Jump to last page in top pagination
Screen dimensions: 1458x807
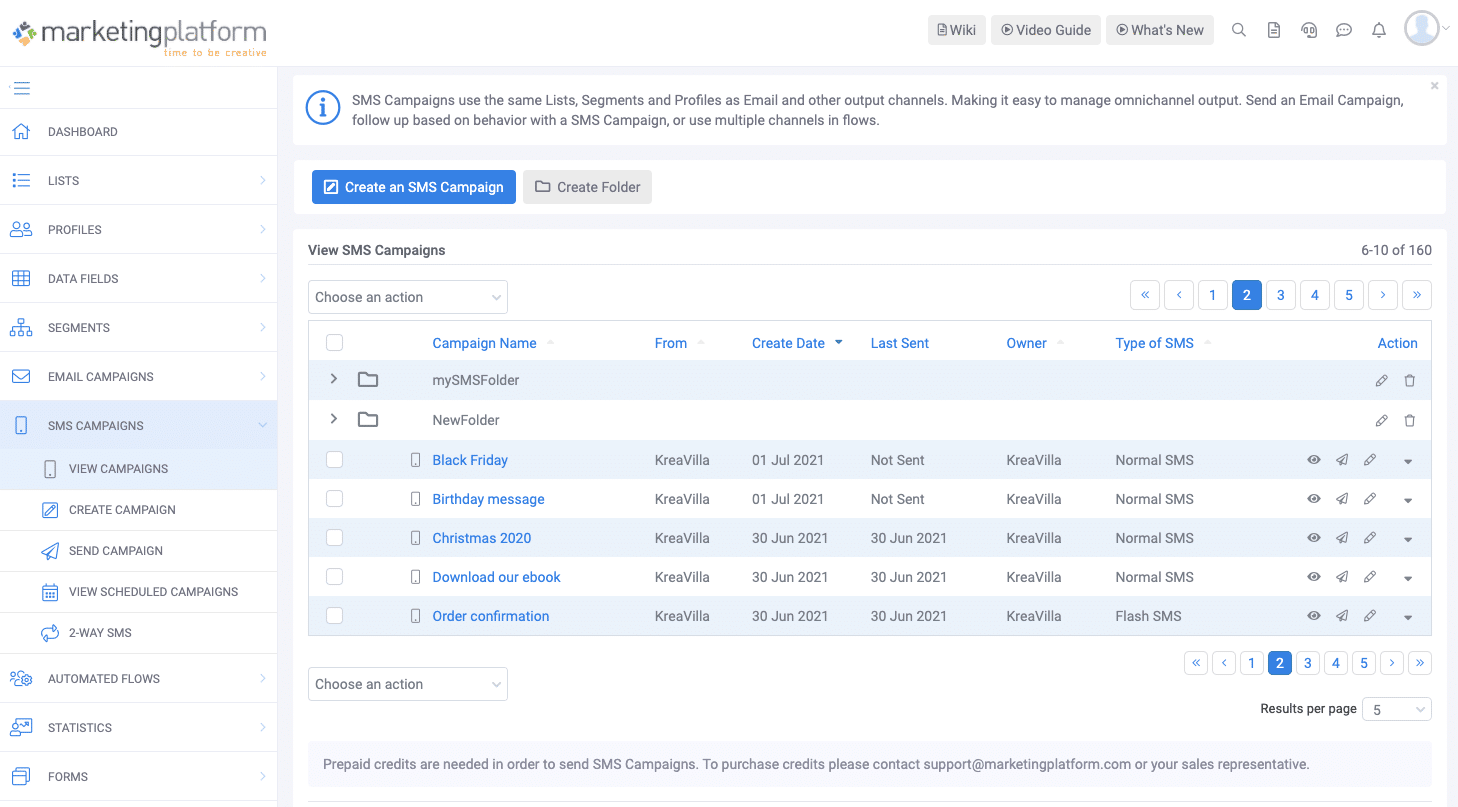1417,295
